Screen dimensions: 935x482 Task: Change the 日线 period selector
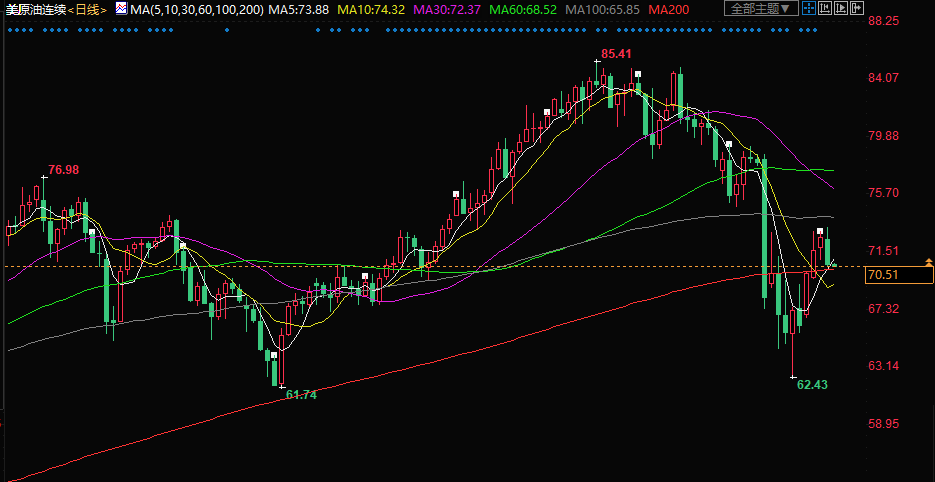88,9
